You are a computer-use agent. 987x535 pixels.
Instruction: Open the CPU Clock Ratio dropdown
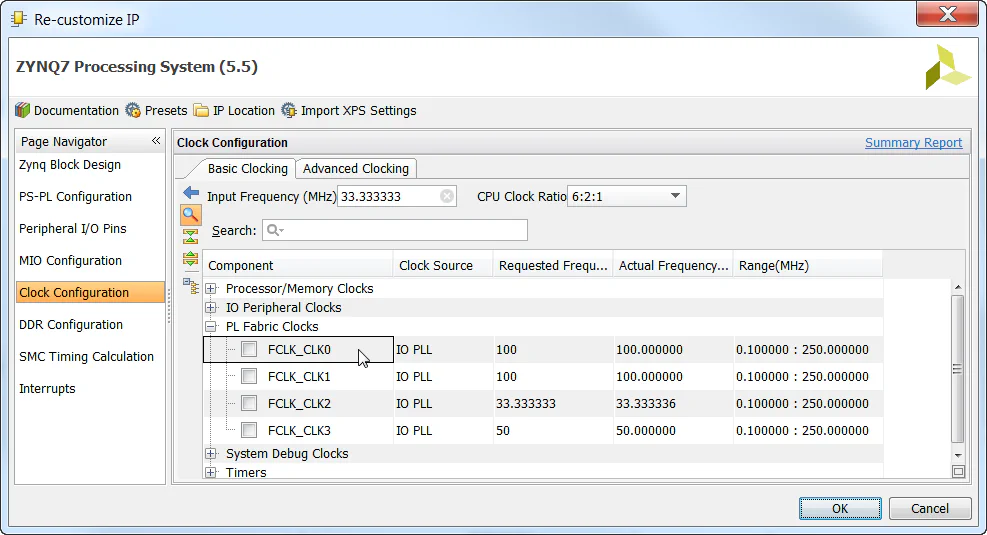[626, 196]
